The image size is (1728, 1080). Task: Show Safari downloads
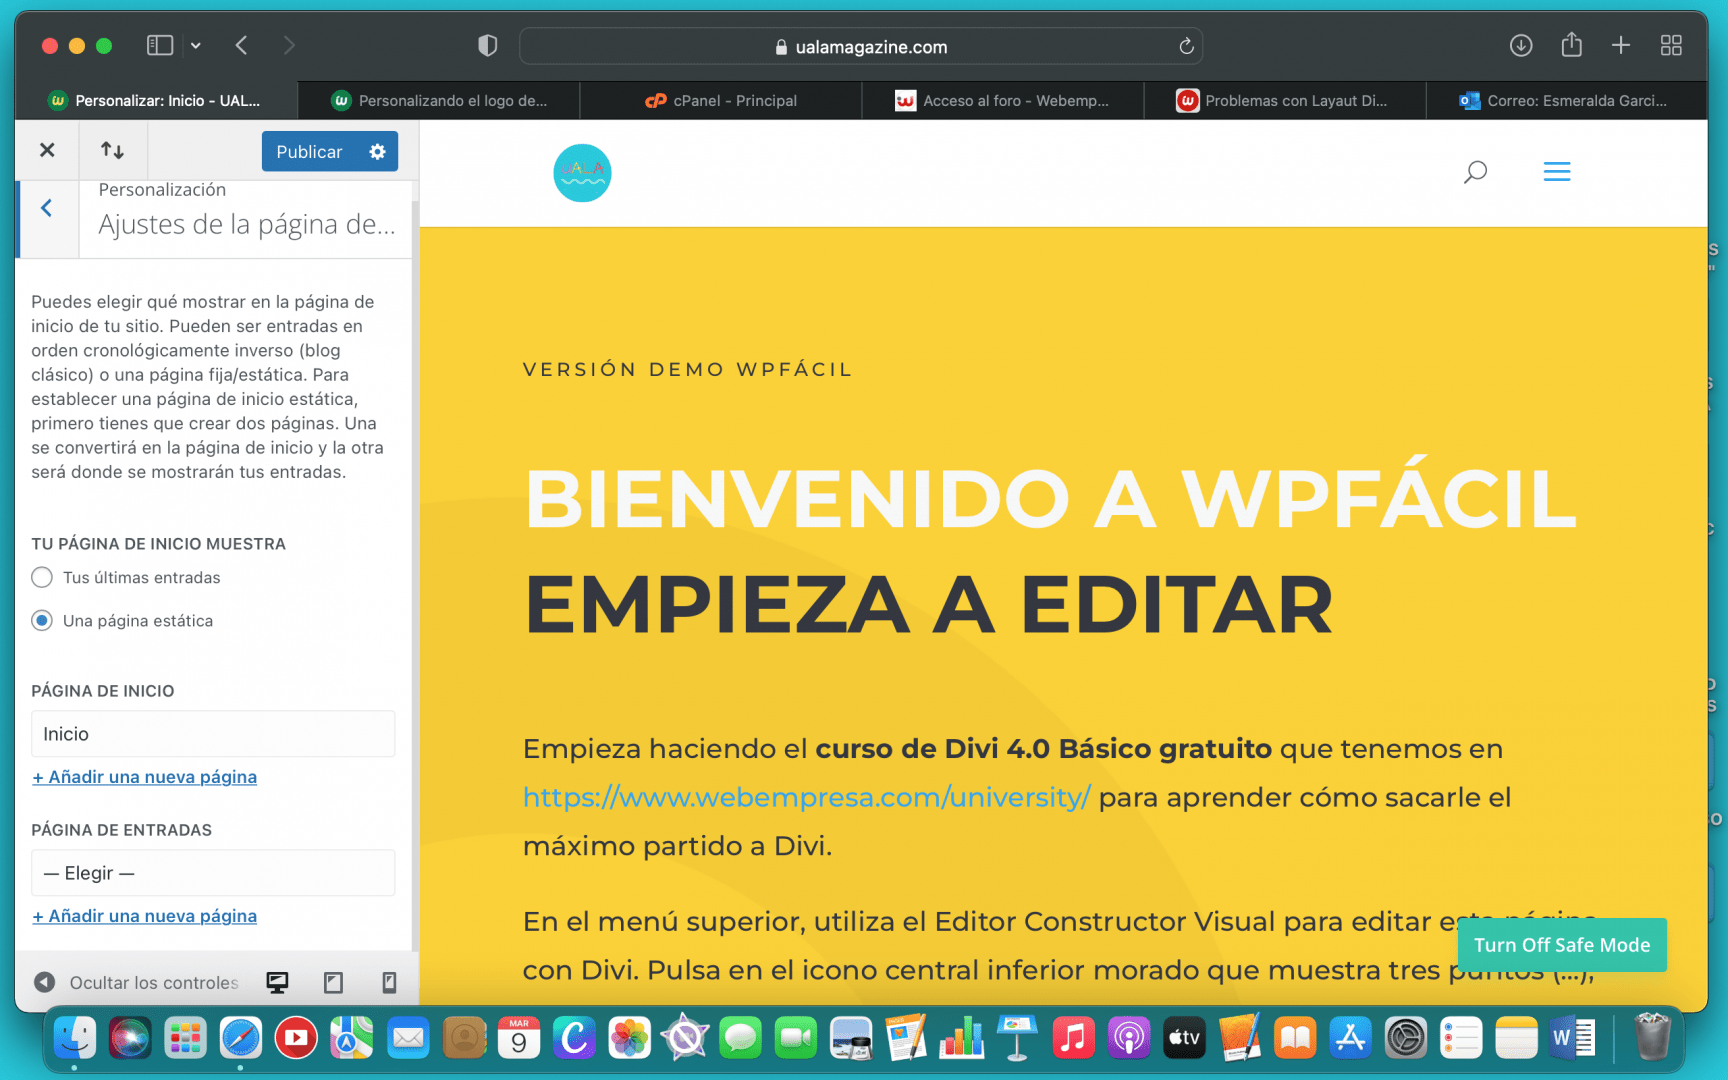1521,45
